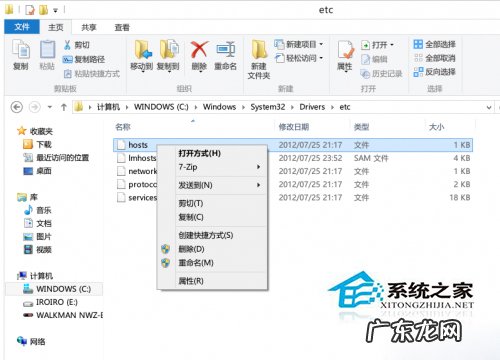Viewport: 500px width, 360px height.
Task: Open the Easy access dropdown
Action: [321, 58]
